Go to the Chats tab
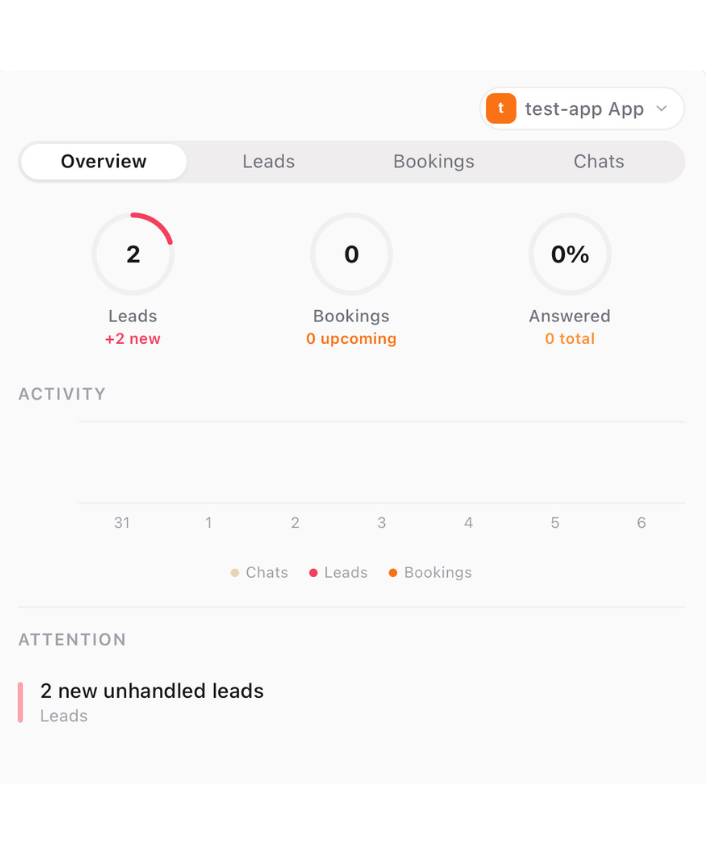 click(599, 162)
